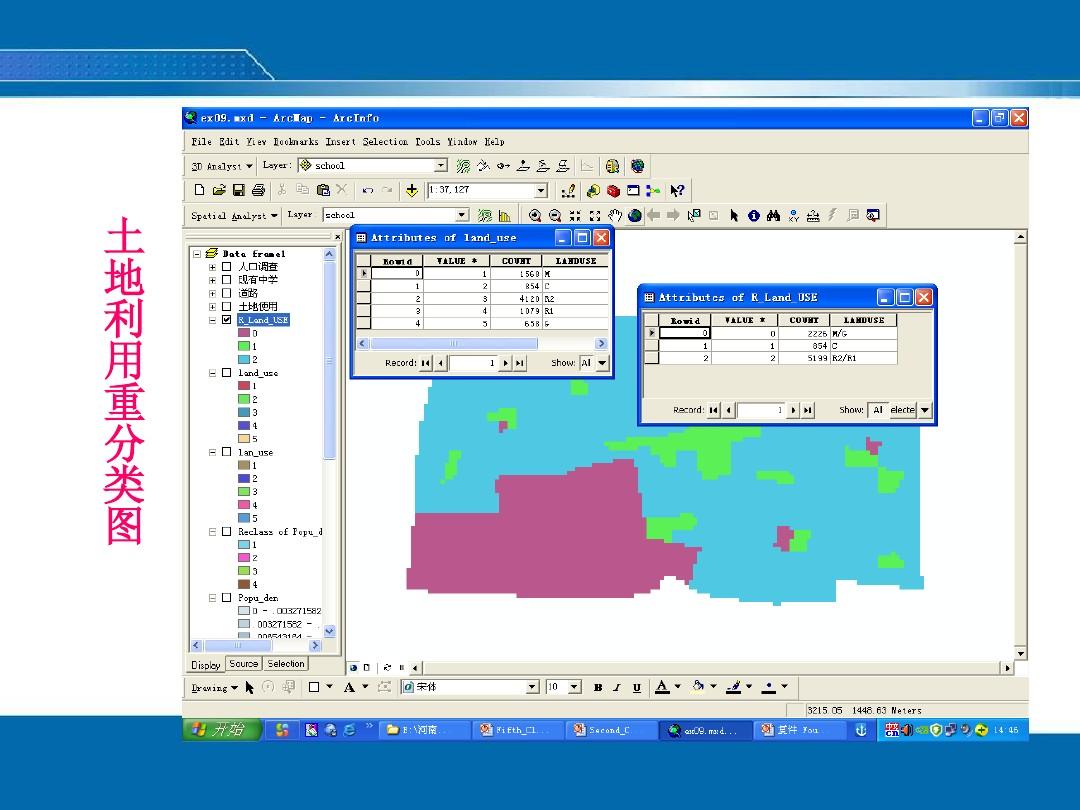Open the ArcToolbox red toolbox icon
This screenshot has width=1080, height=810.
613,190
